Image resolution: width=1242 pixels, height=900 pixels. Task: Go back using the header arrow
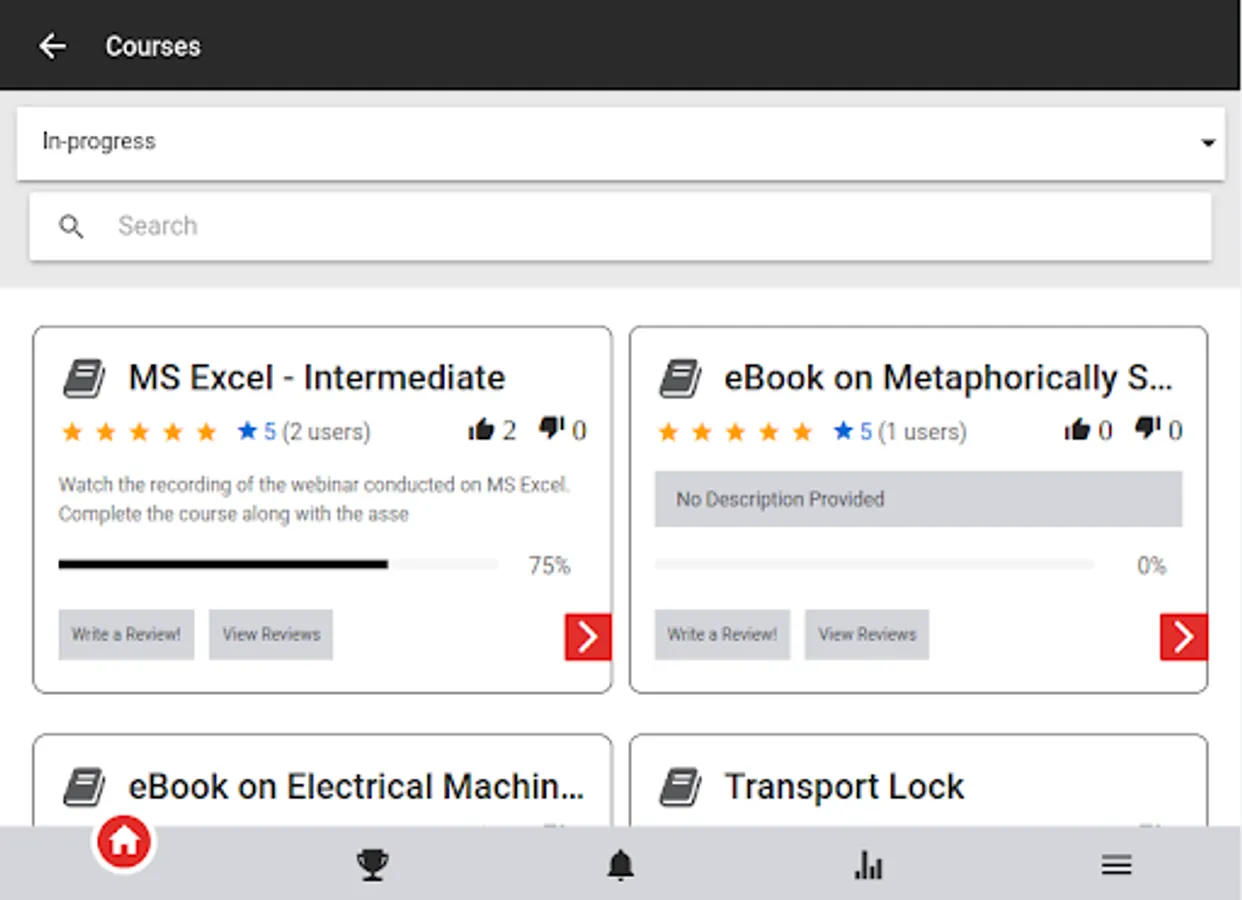pos(52,46)
